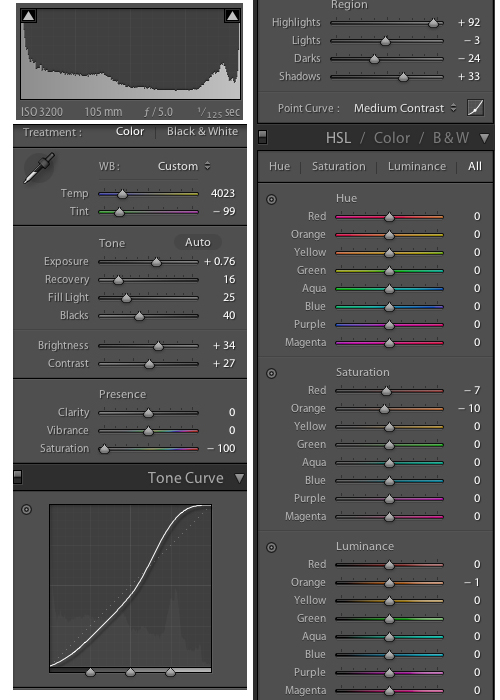Switch to the Luminance tab
The width and height of the screenshot is (500, 700).
(417, 167)
